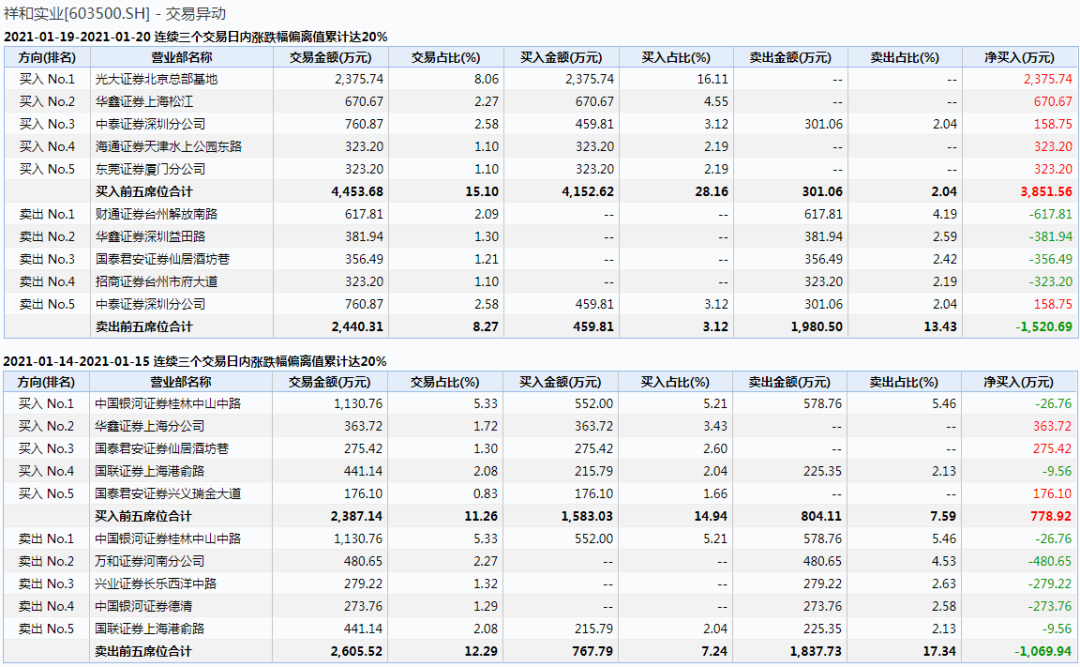
Task: Click the title 祥和实业[603500.SH] - 交易异动
Action: [114, 14]
